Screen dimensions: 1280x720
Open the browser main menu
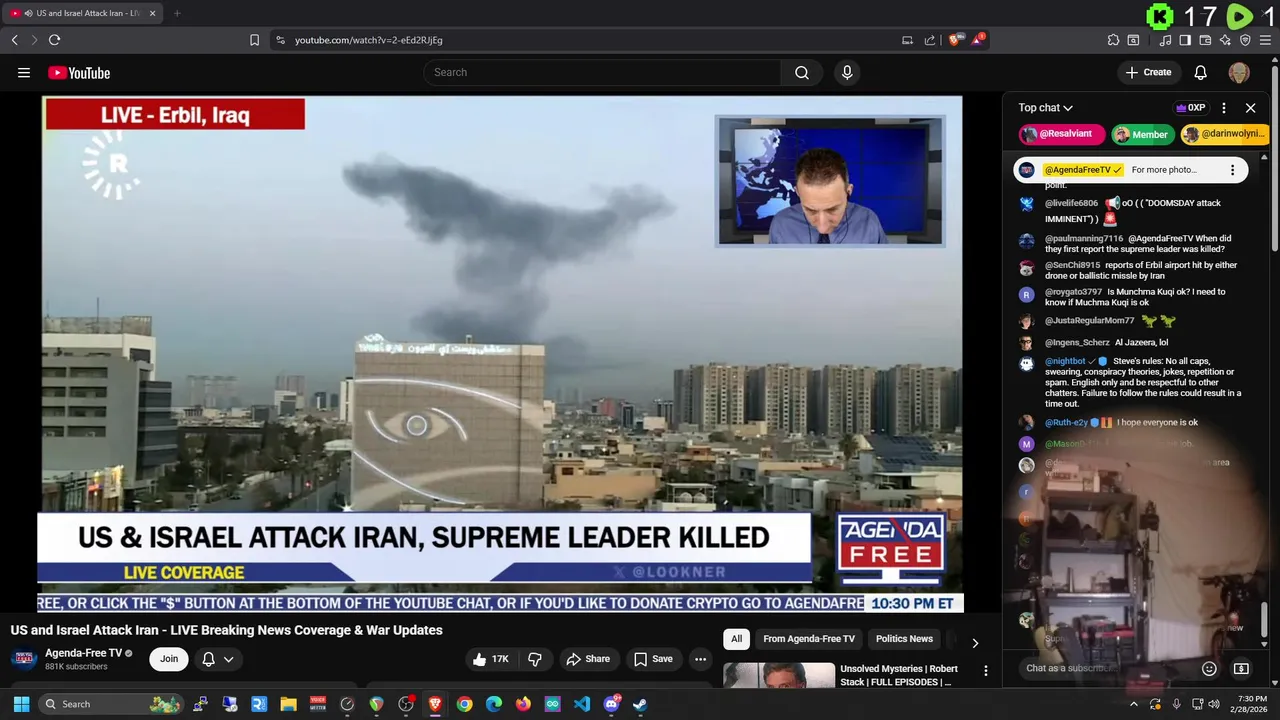pyautogui.click(x=1266, y=40)
